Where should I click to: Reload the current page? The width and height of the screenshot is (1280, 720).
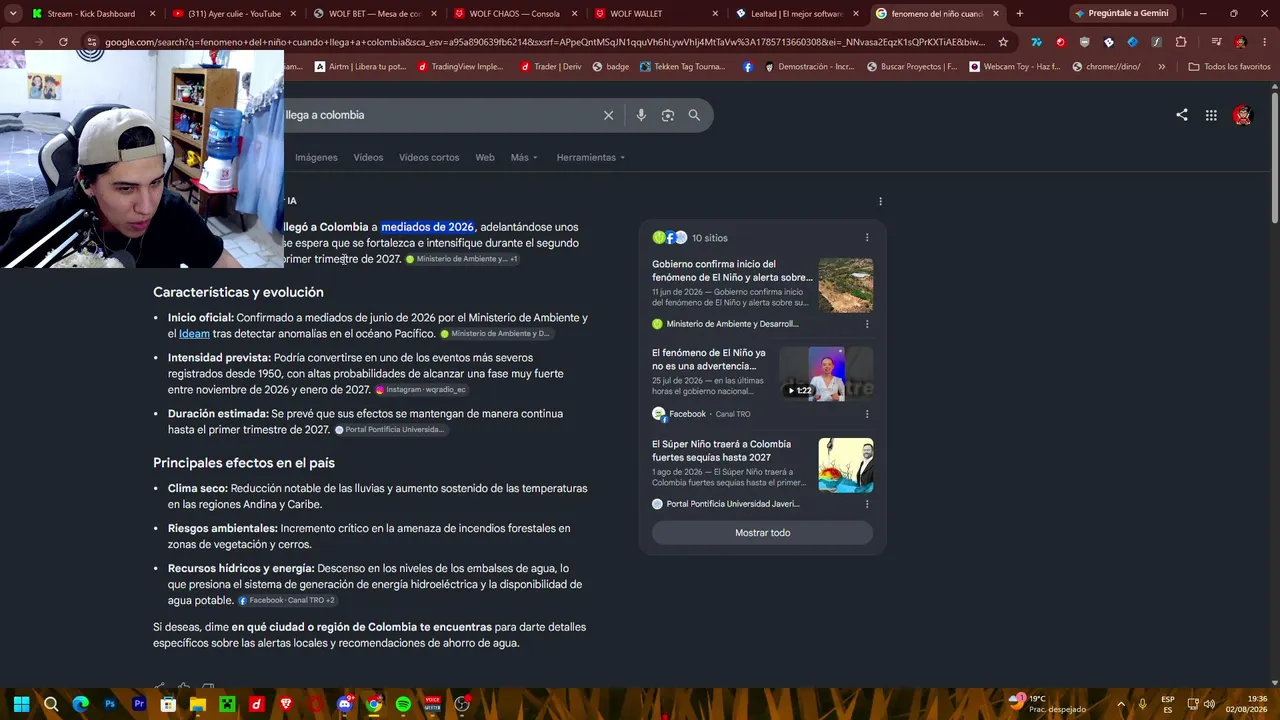63,42
